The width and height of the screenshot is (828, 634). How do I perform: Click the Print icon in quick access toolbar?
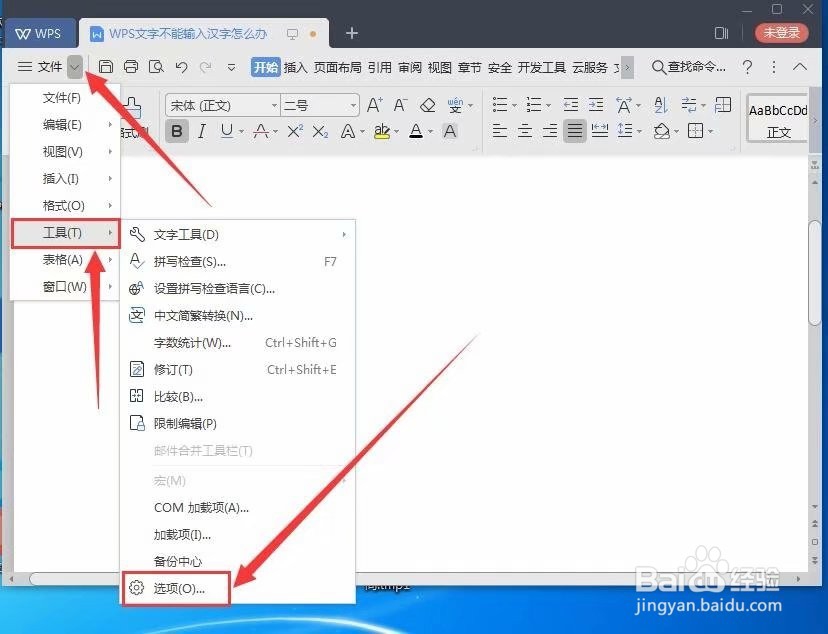131,65
